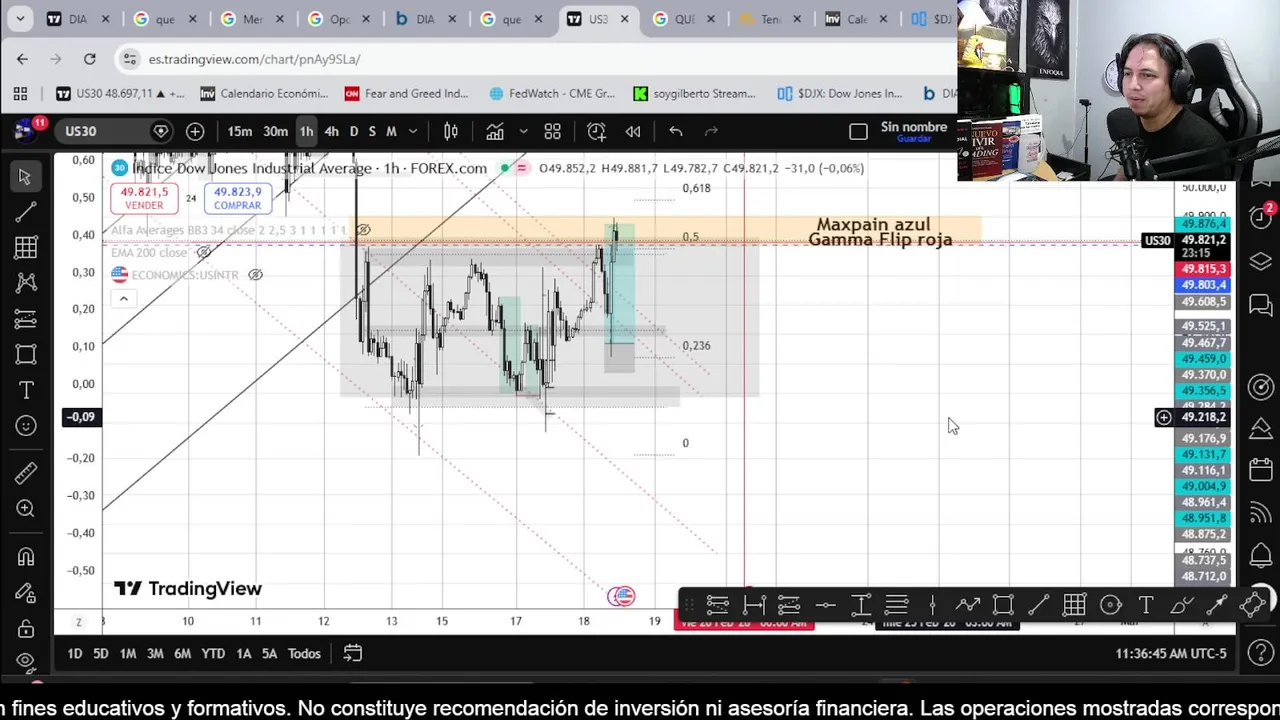Open the Fear and Greed Index bookmark

pyautogui.click(x=406, y=94)
